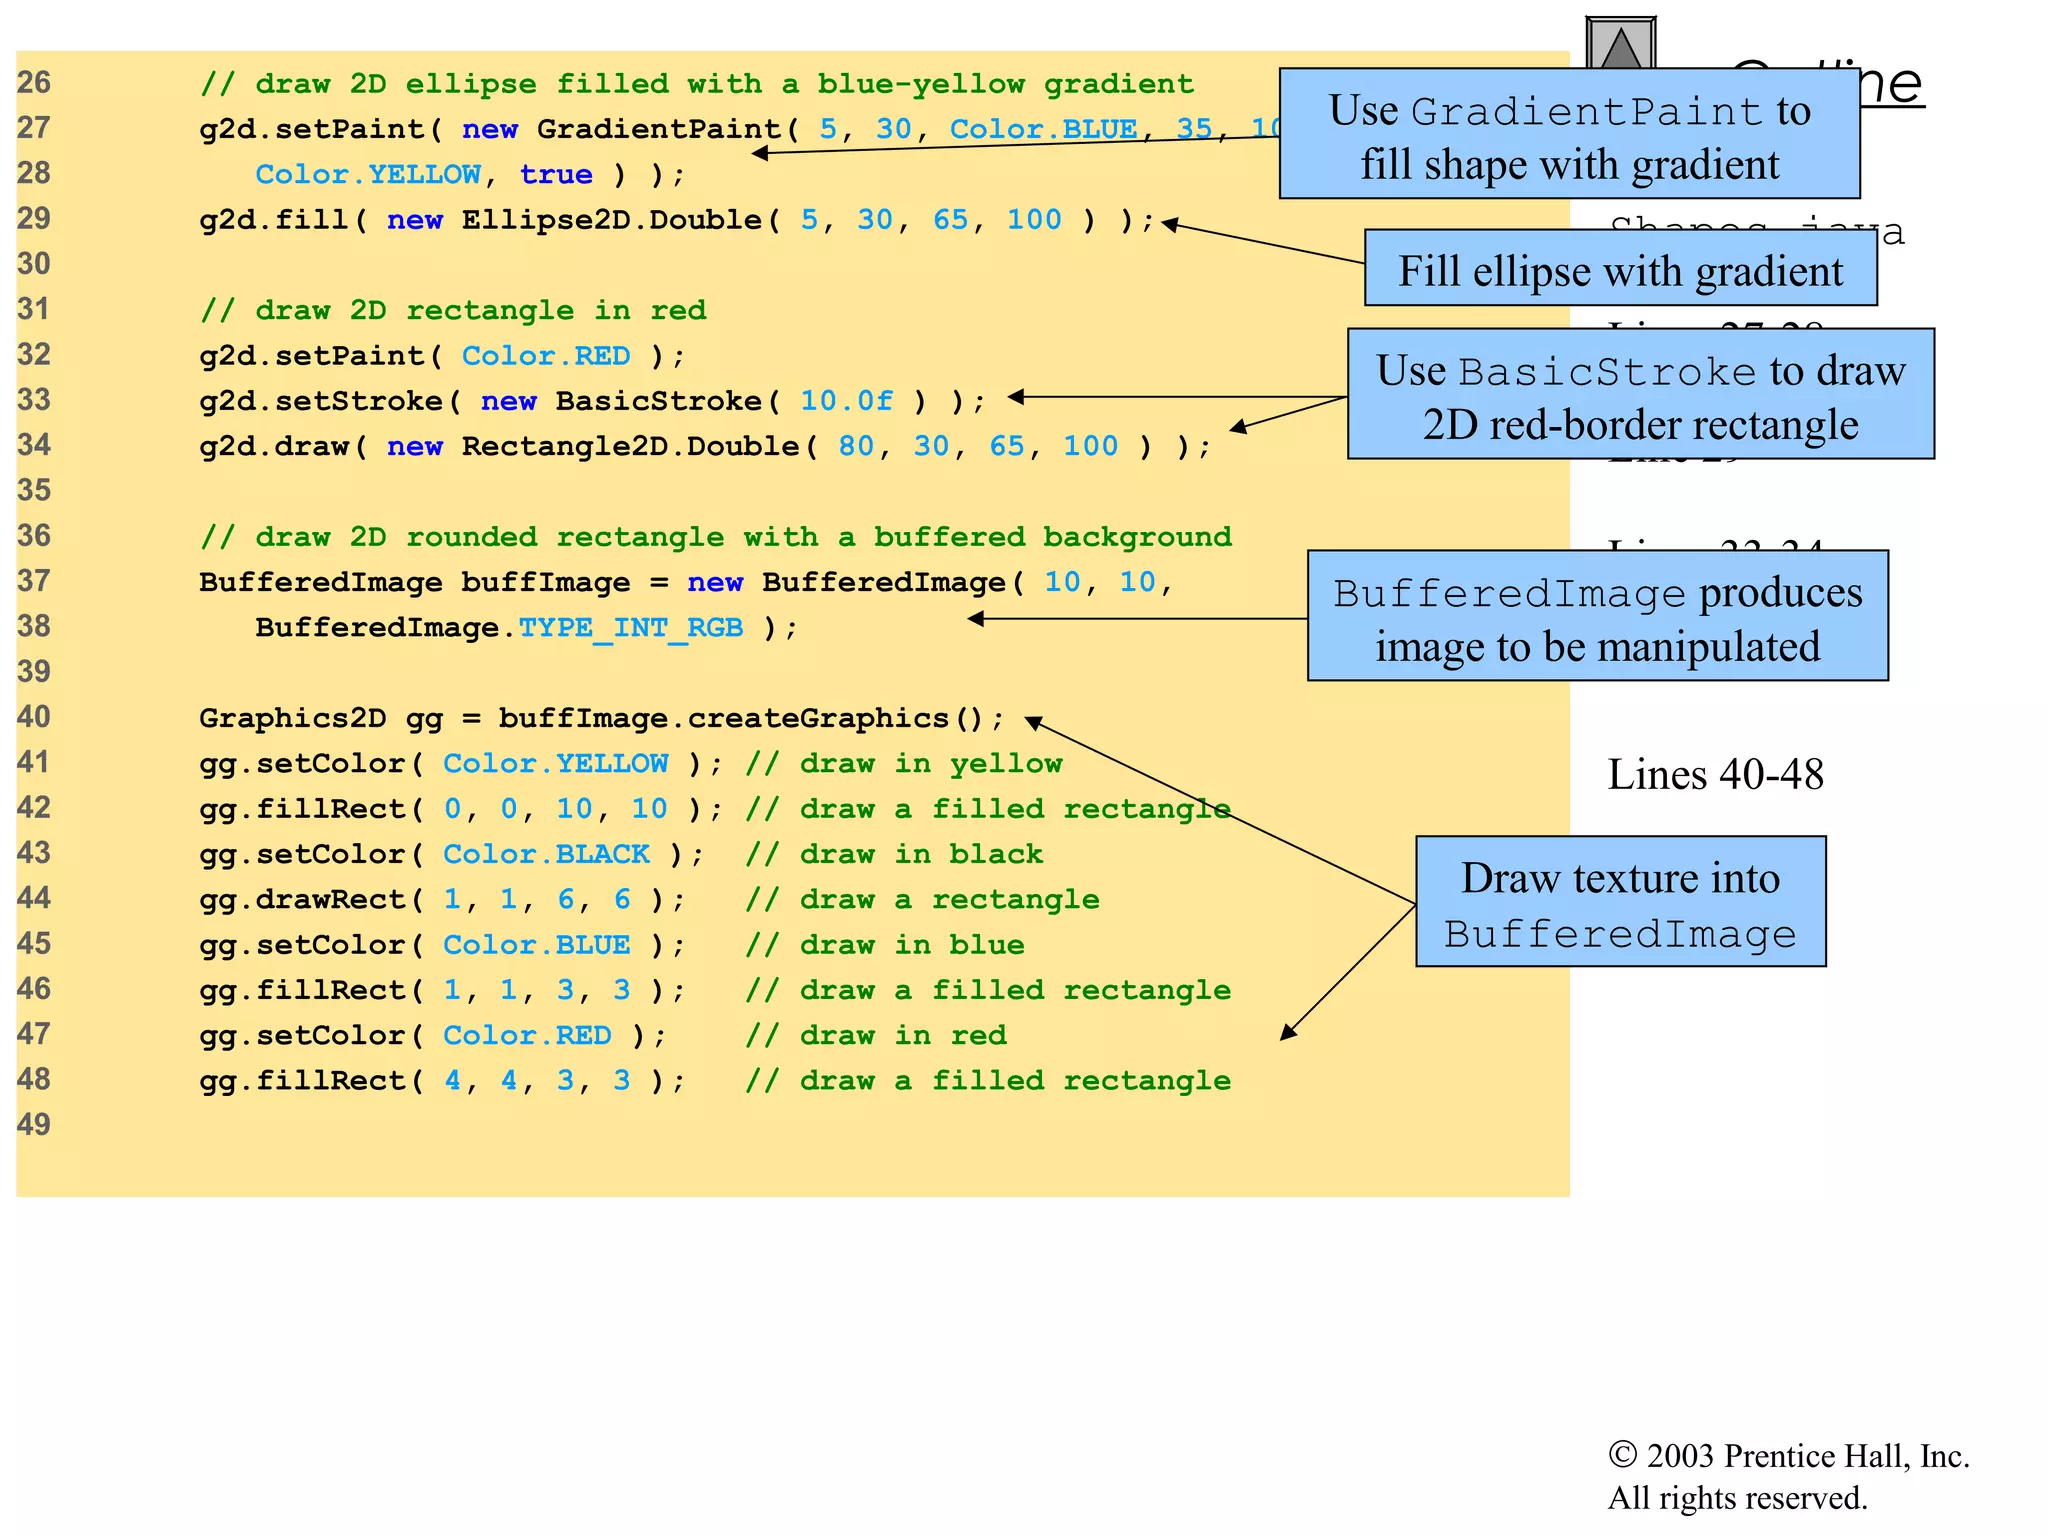Click line number 27 in the gutter
The height and width of the screenshot is (1536, 2048).
(x=34, y=128)
